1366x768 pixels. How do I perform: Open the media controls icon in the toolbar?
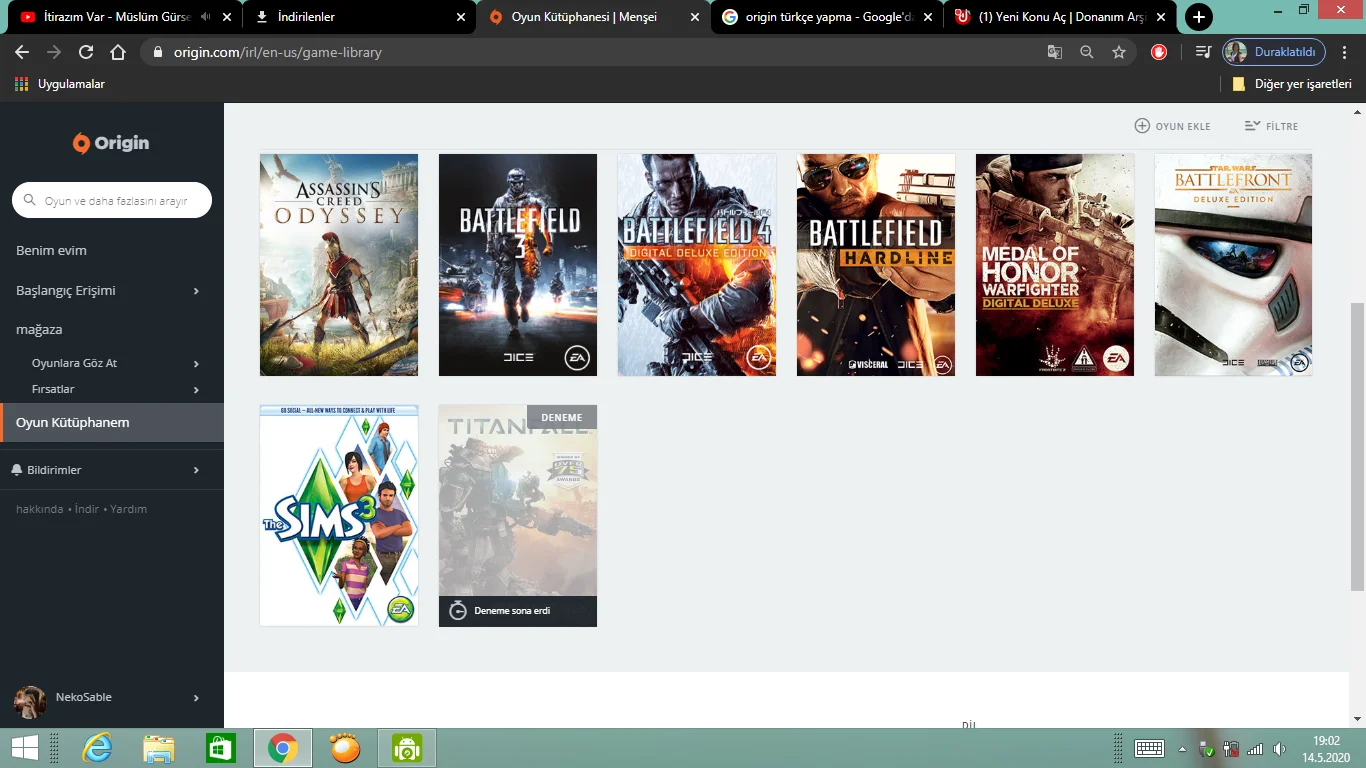[x=1203, y=52]
